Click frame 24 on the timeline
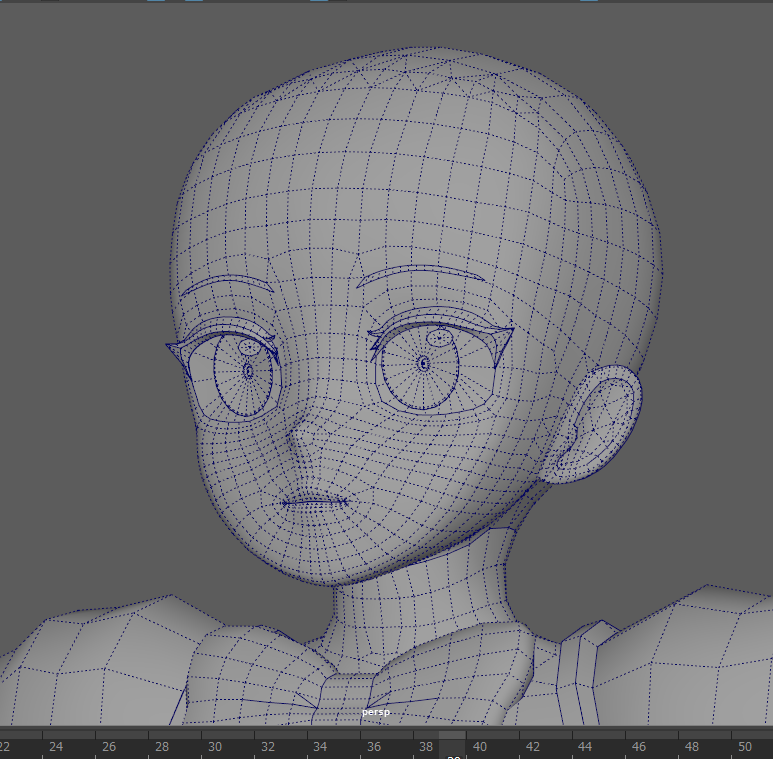Image resolution: width=773 pixels, height=759 pixels. point(56,747)
